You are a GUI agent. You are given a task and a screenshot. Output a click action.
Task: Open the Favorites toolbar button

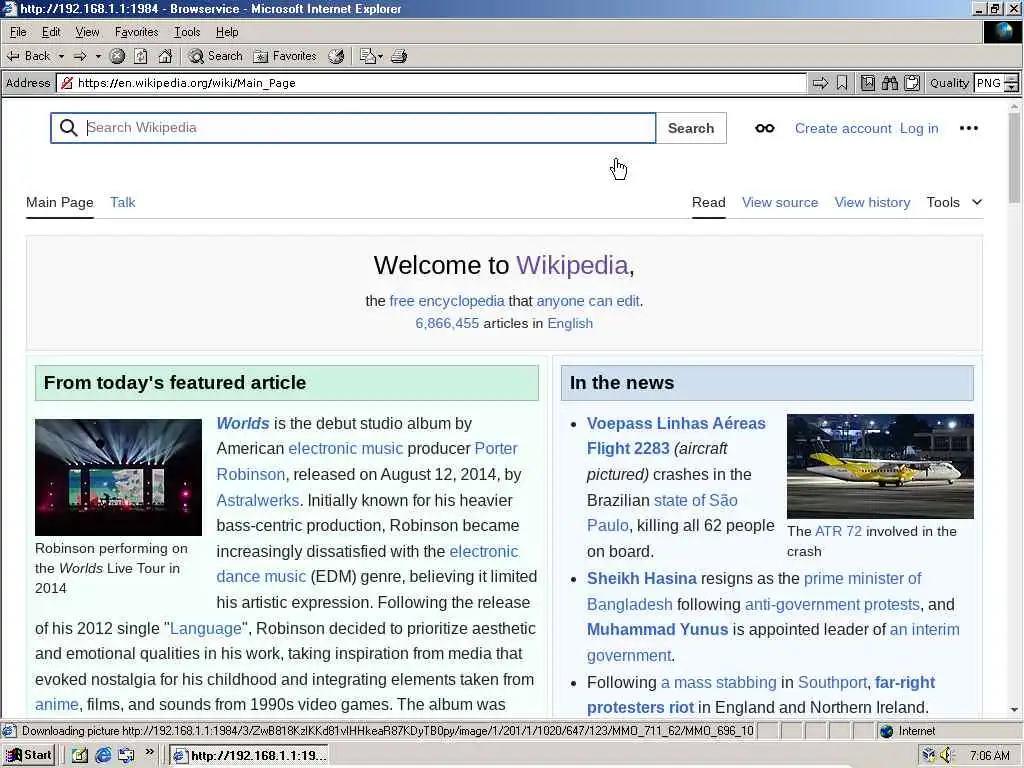click(x=285, y=56)
